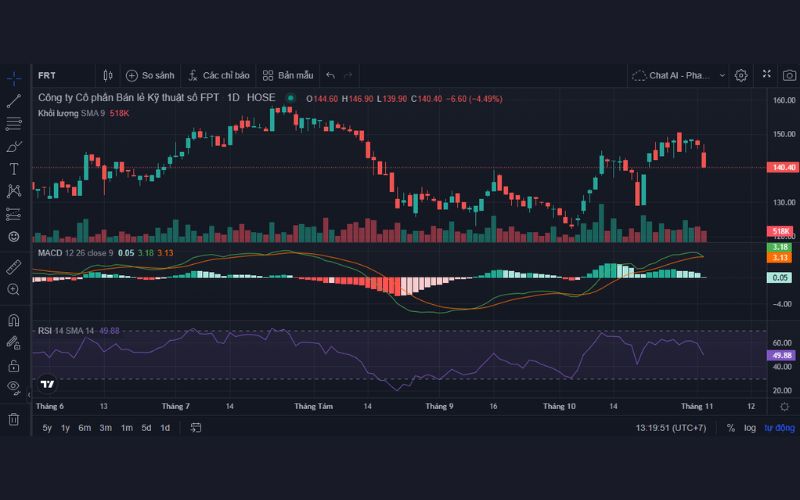Open the candlestick chart type selector
This screenshot has width=800, height=500.
[108, 75]
